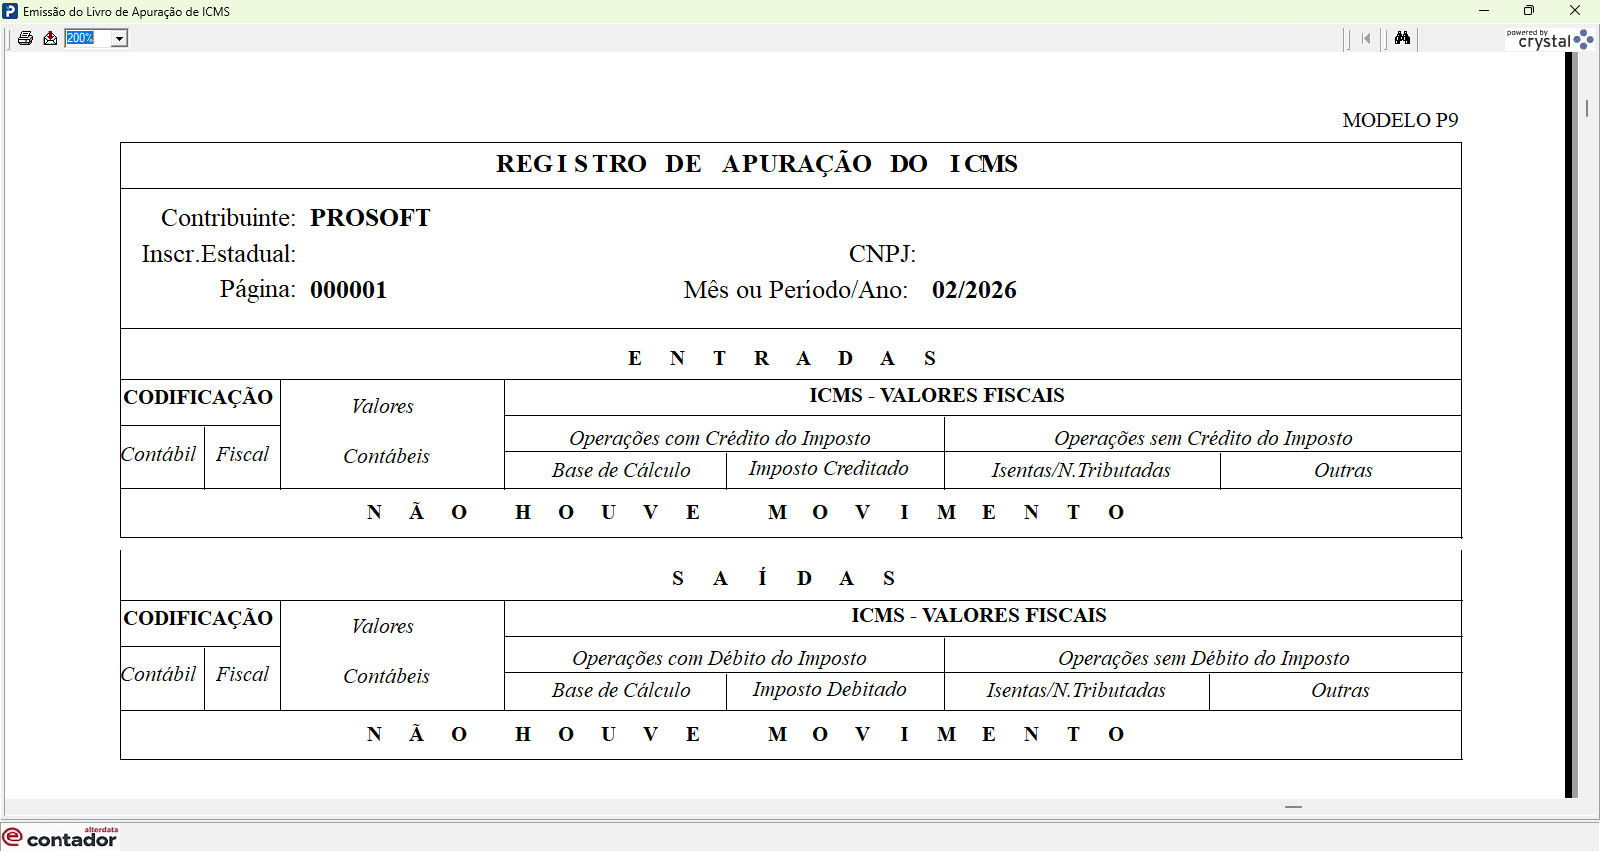
Task: Click the SAÍDAS section heading
Action: [x=784, y=578]
